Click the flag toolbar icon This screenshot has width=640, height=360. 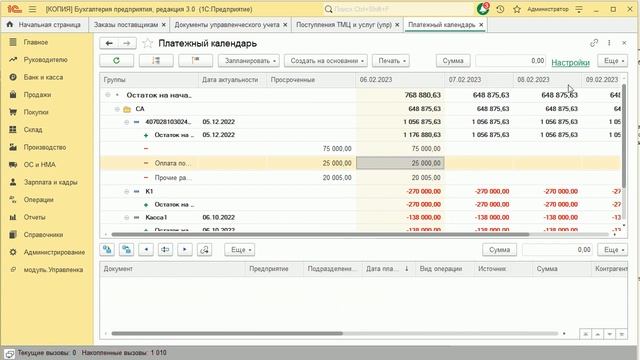pyautogui.click(x=196, y=60)
